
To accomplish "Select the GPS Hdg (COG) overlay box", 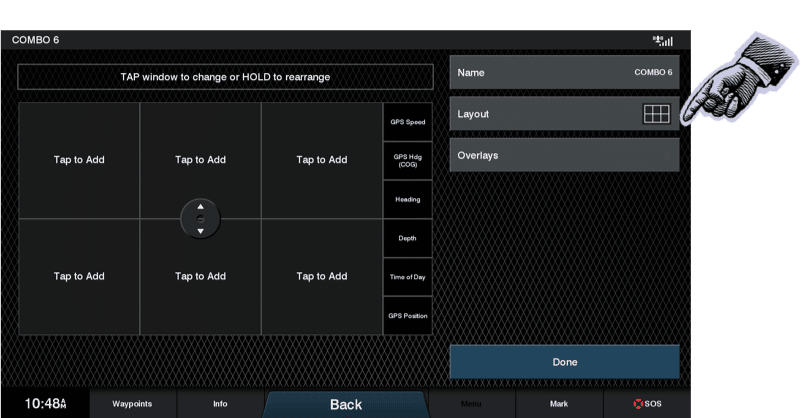I will 408,160.
